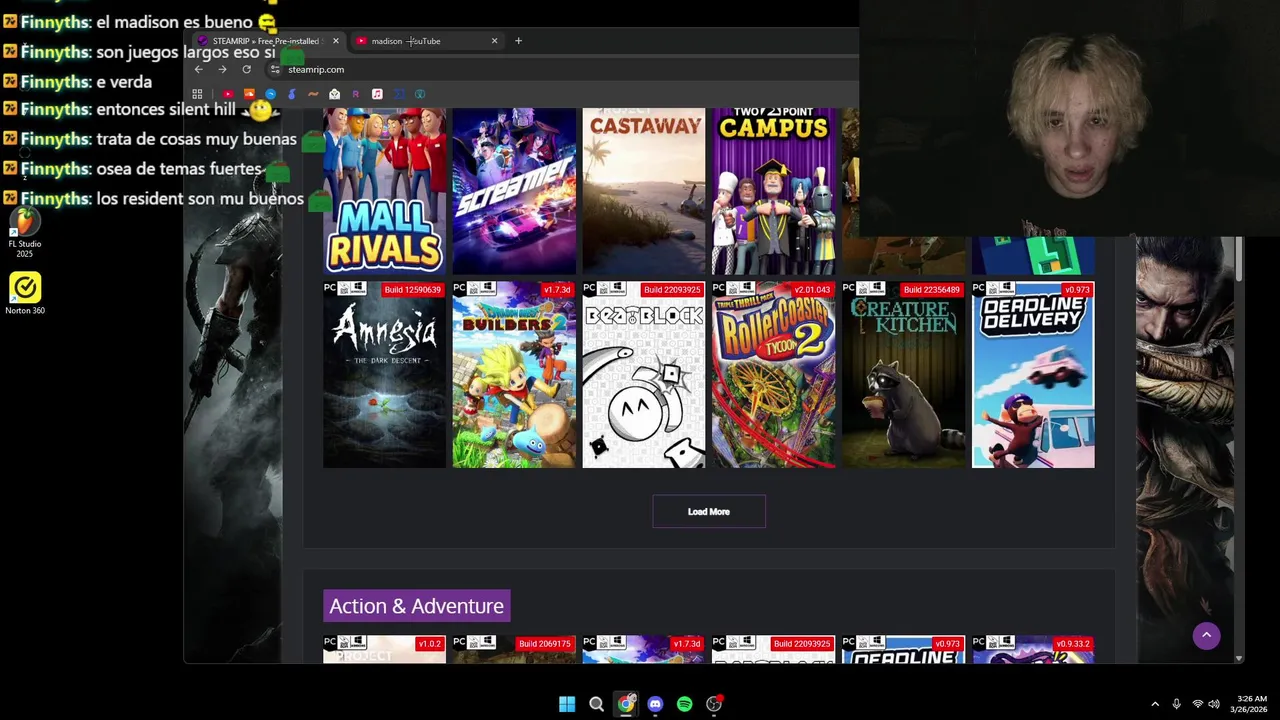1280x720 pixels.
Task: Open the orange squiggle bookmark icon
Action: pos(313,94)
